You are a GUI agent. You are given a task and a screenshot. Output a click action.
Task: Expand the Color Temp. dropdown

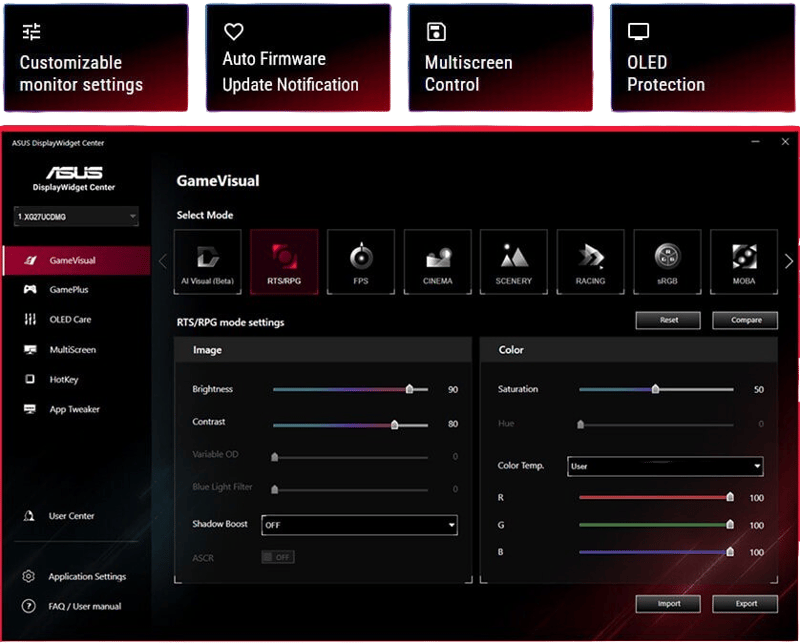click(x=665, y=466)
